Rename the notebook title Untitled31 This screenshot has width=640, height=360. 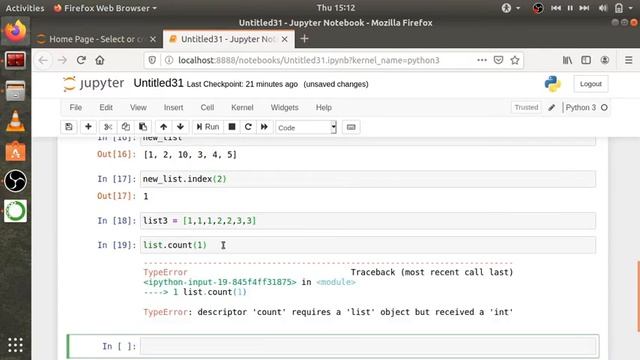[x=158, y=83]
